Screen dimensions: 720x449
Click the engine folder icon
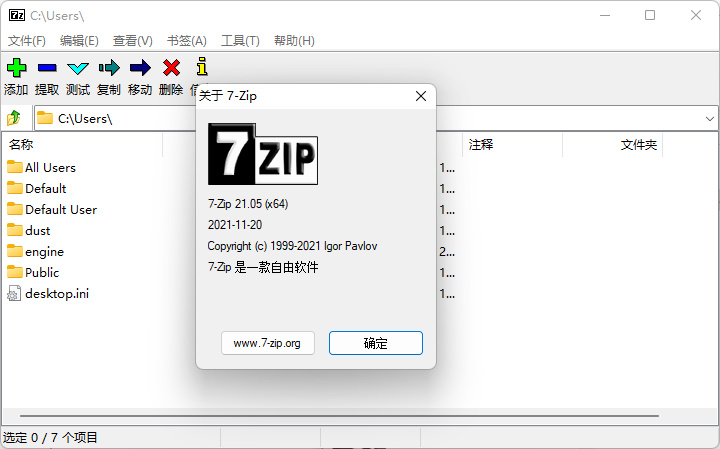[x=15, y=251]
